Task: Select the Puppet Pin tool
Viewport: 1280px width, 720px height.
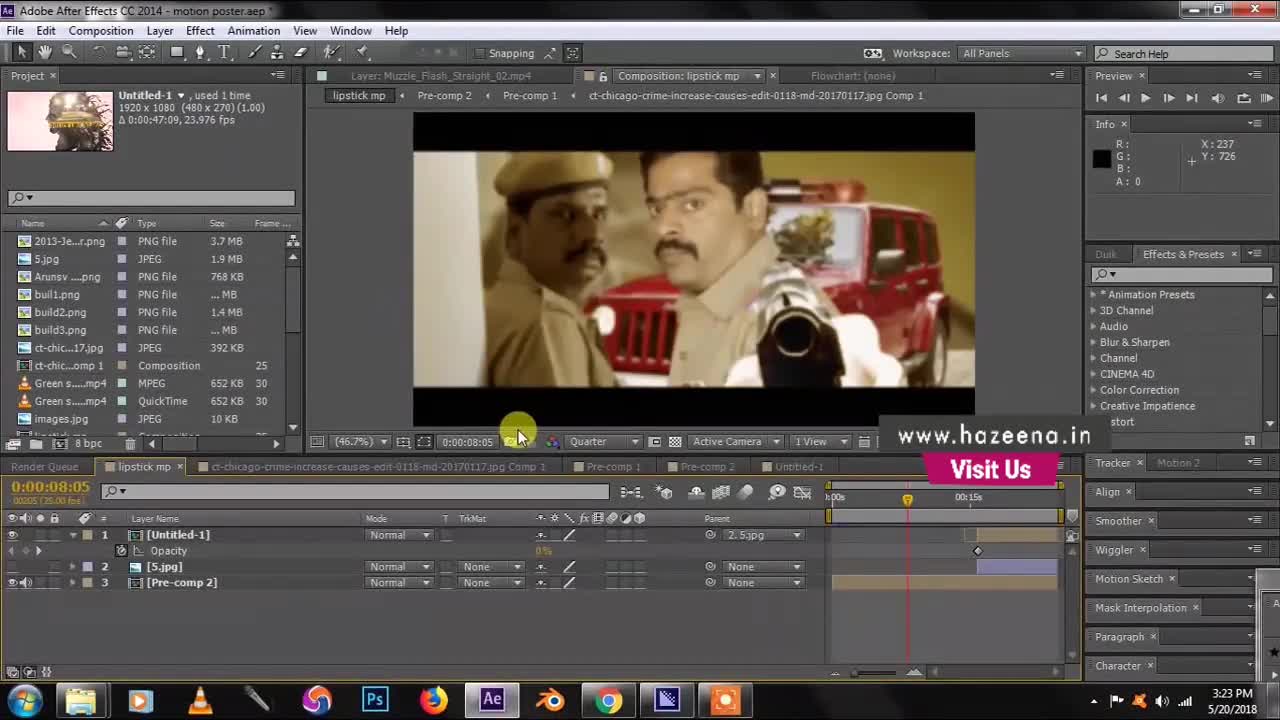Action: point(362,53)
